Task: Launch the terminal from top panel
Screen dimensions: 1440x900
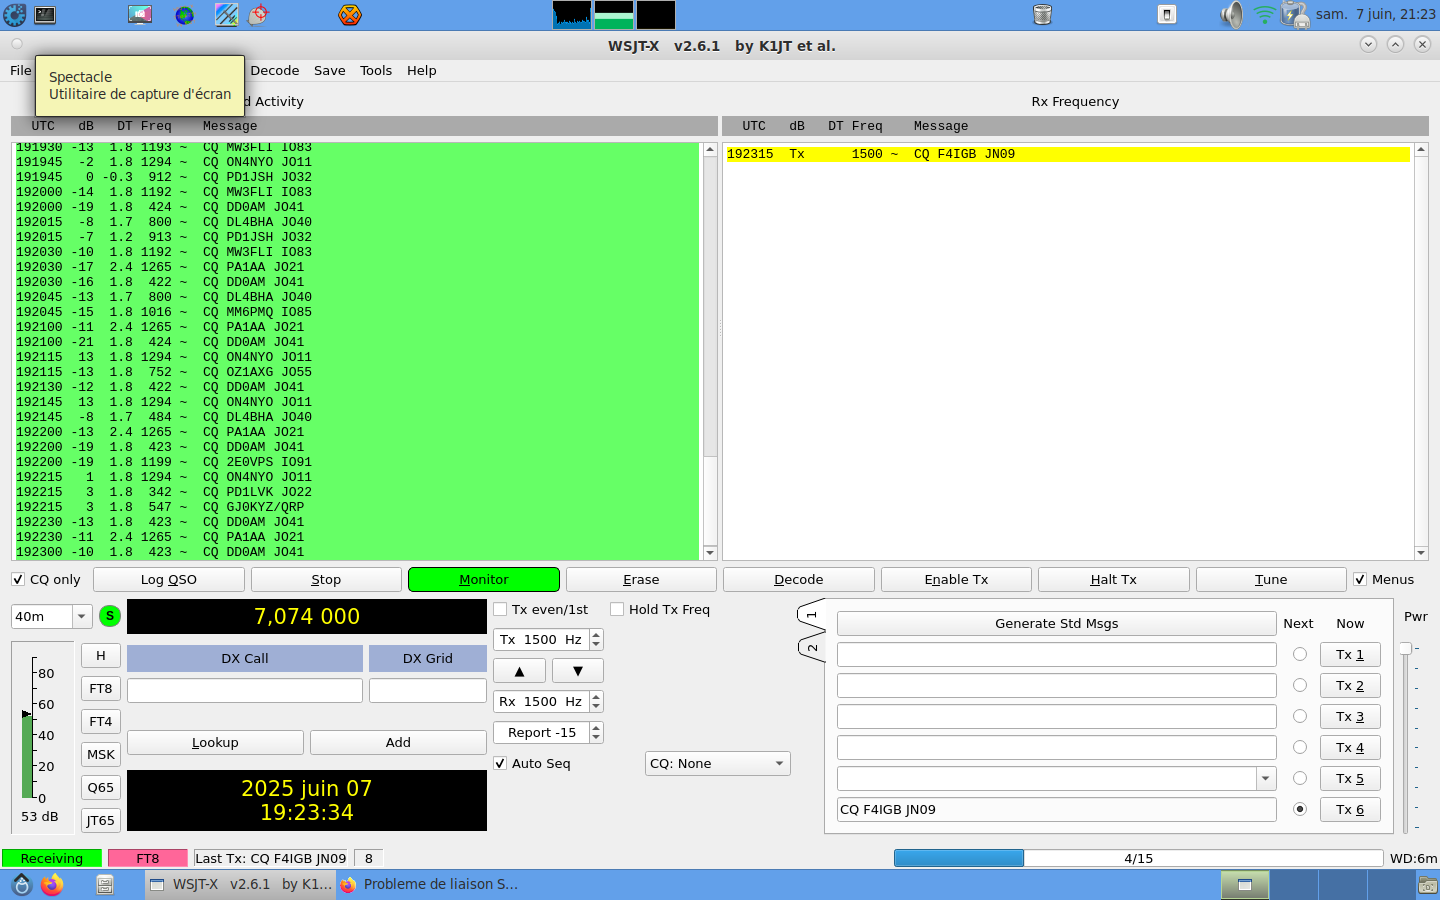Action: 45,14
